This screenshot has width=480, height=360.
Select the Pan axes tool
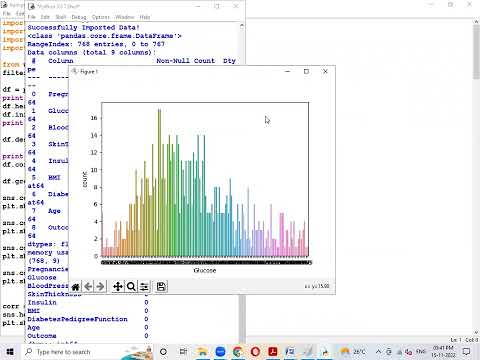point(118,287)
